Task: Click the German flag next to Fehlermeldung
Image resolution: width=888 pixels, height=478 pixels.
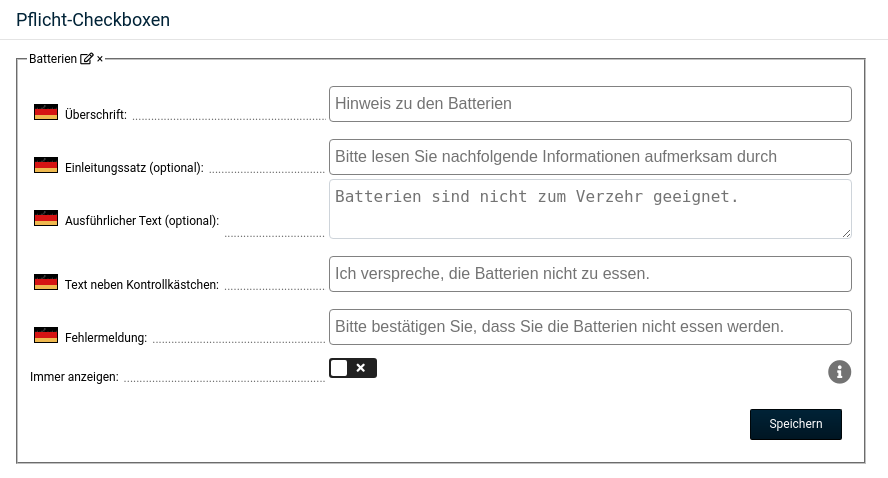Action: coord(46,335)
